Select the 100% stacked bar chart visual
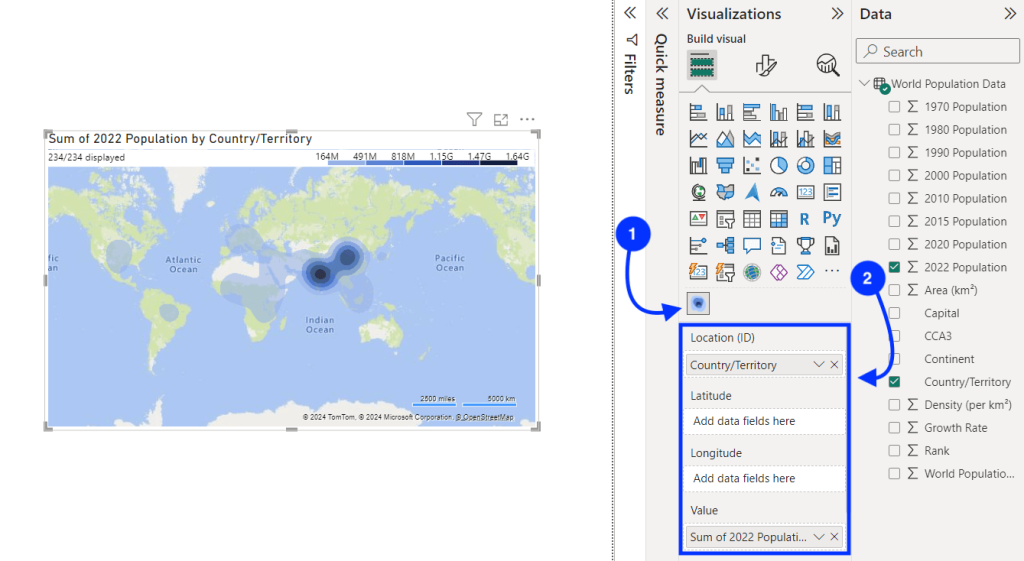1024x561 pixels. point(805,112)
